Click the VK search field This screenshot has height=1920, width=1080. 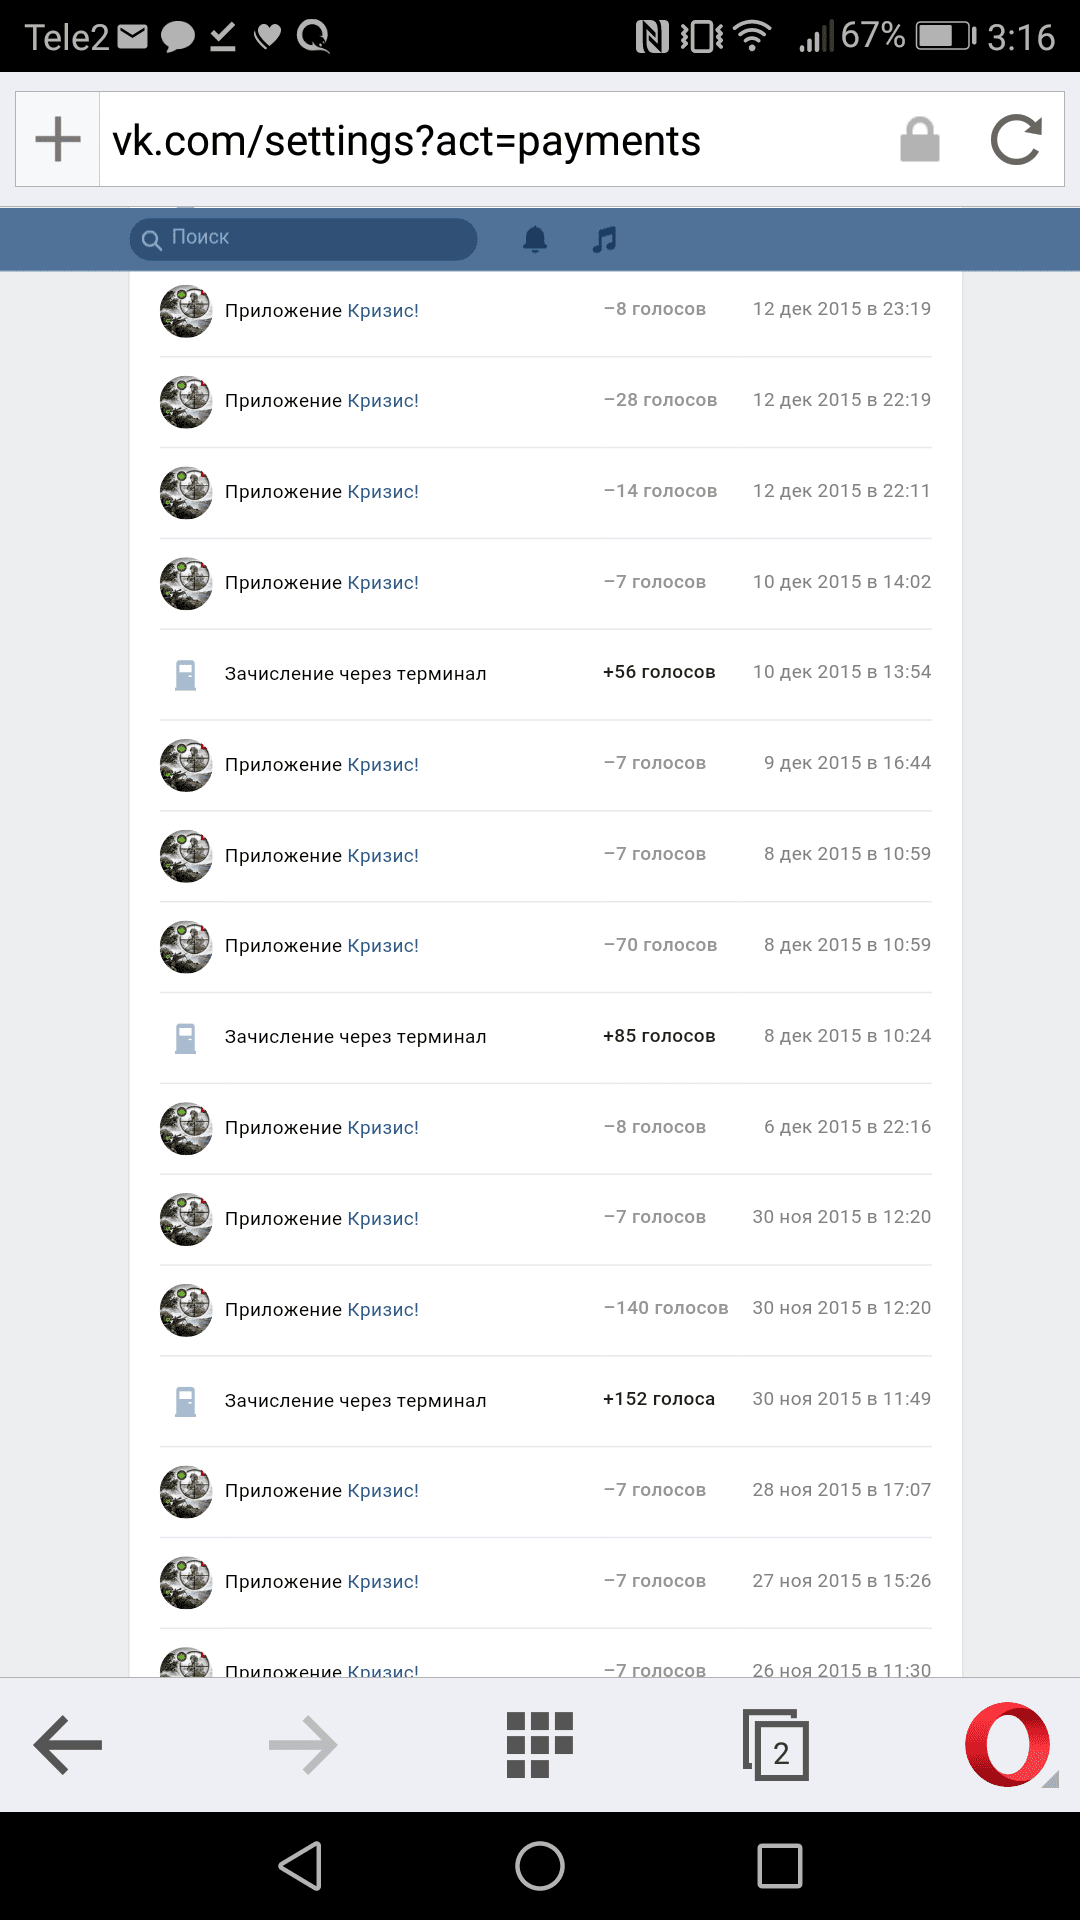[x=303, y=239]
